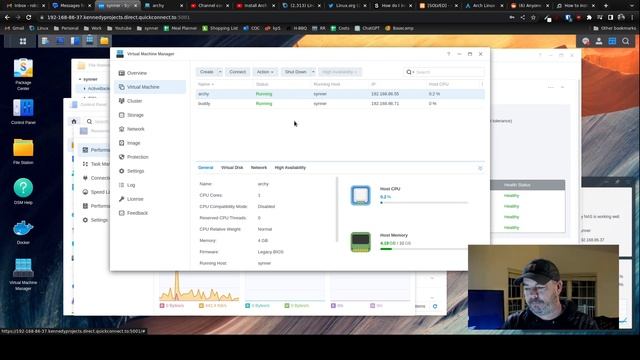Open the DSM widgets panel icon
This screenshot has width=640, height=360.
pyautogui.click(x=612, y=41)
